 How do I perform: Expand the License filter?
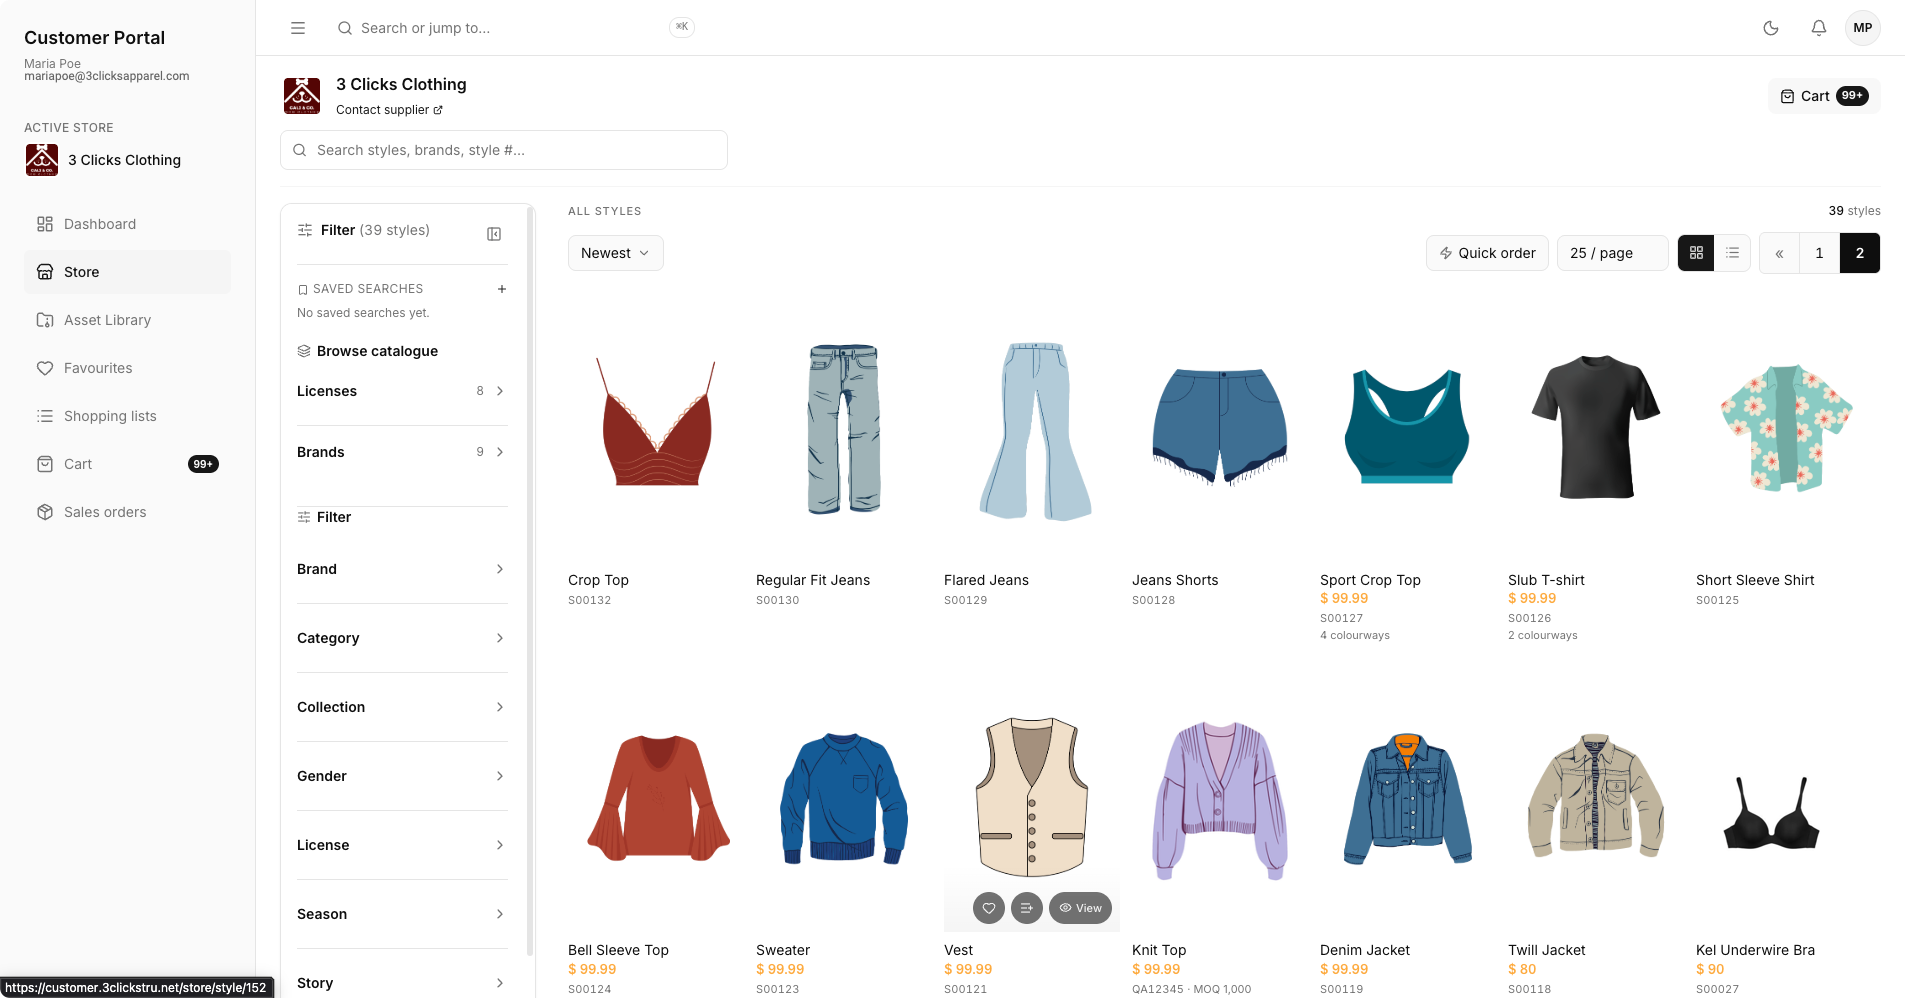pos(402,845)
